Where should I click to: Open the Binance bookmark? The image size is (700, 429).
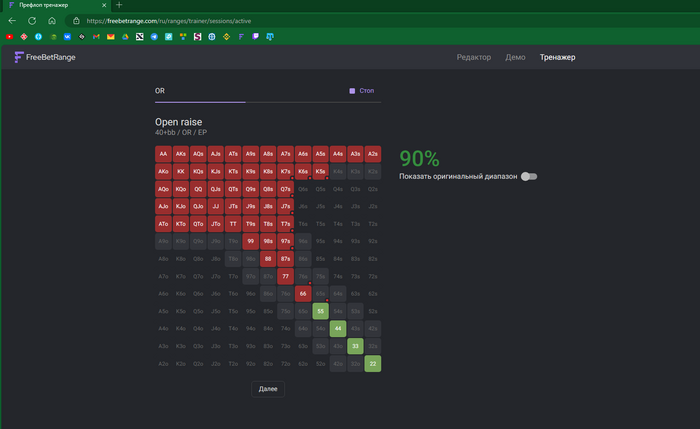coord(226,37)
